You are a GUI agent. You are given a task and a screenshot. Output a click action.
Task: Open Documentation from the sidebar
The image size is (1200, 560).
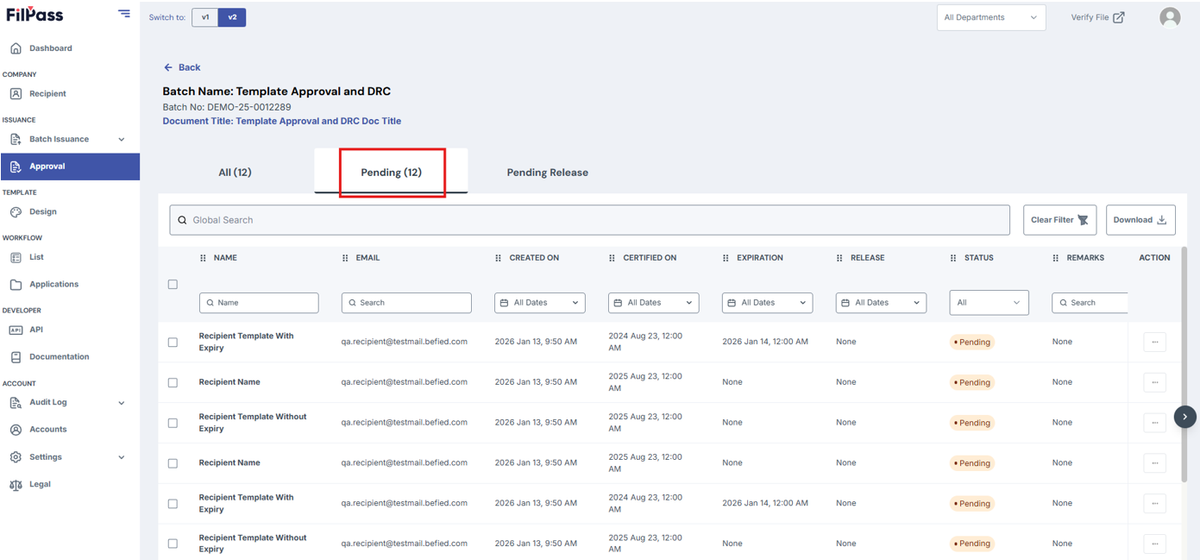tap(59, 357)
